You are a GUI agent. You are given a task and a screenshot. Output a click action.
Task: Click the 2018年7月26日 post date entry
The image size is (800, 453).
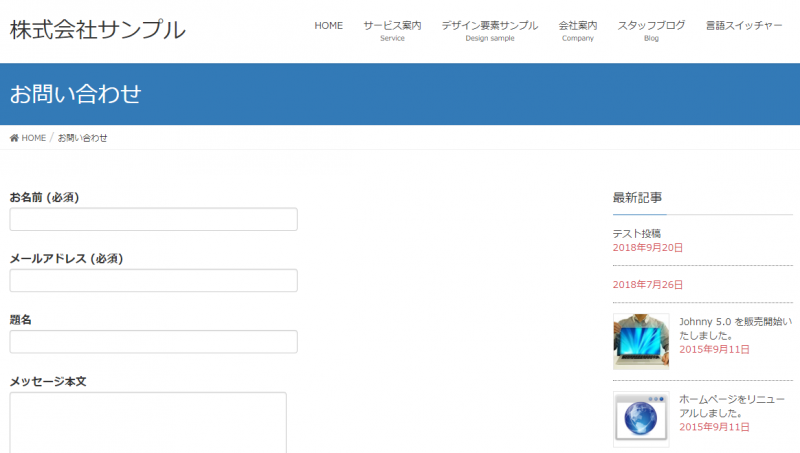pyautogui.click(x=648, y=285)
